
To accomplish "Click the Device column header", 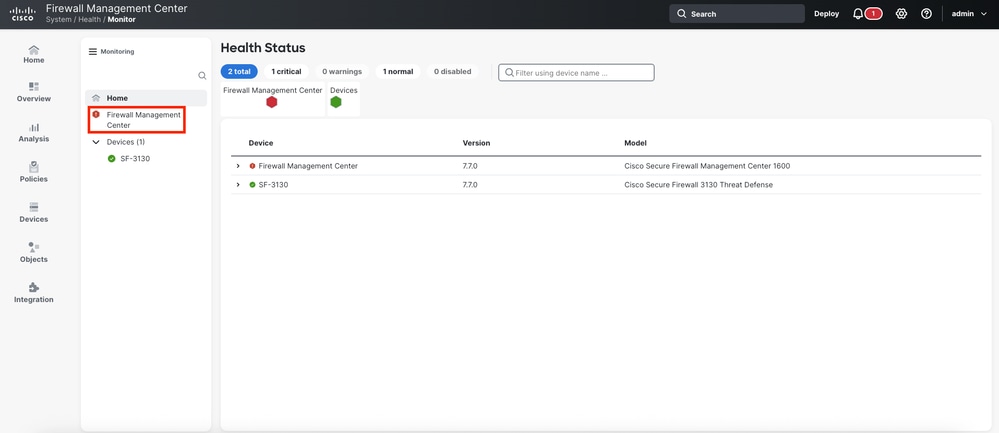I will [x=261, y=143].
